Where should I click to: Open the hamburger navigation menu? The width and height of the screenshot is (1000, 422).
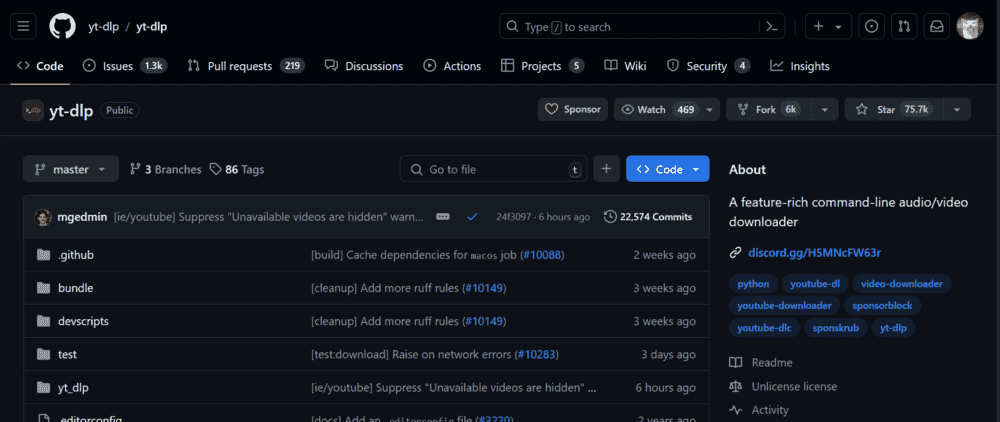(x=25, y=26)
